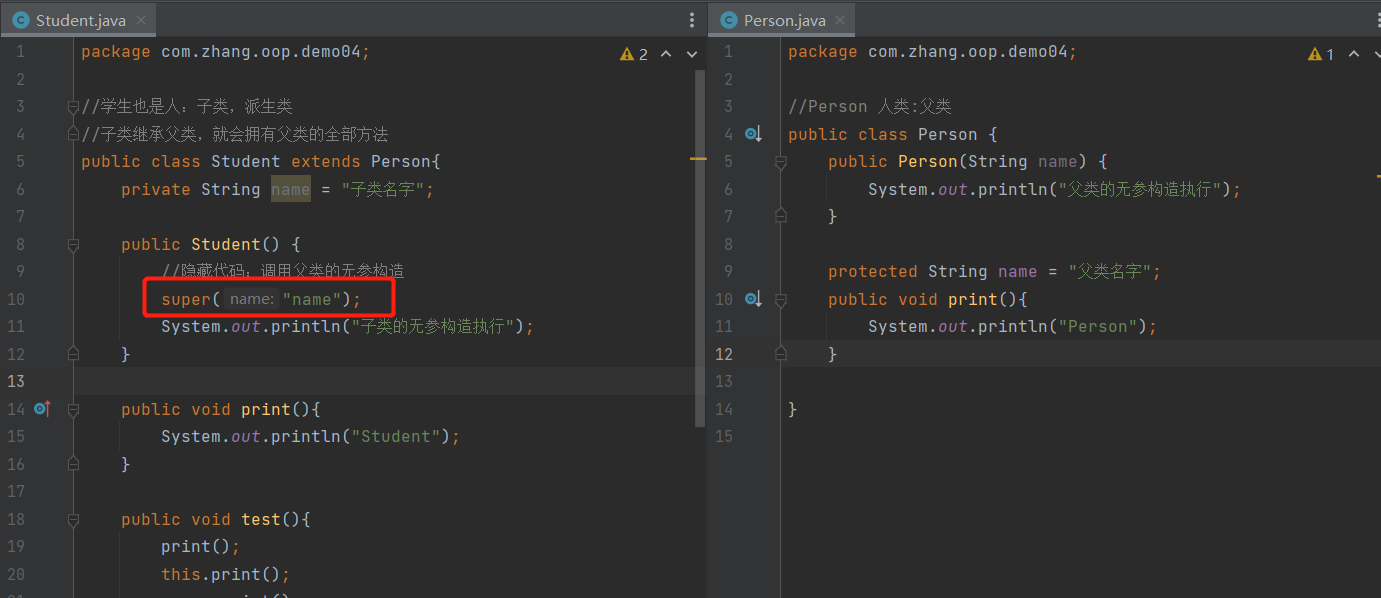Screen dimensions: 1381x598
Task: Close the Person.java editor tab
Action: coord(839,20)
